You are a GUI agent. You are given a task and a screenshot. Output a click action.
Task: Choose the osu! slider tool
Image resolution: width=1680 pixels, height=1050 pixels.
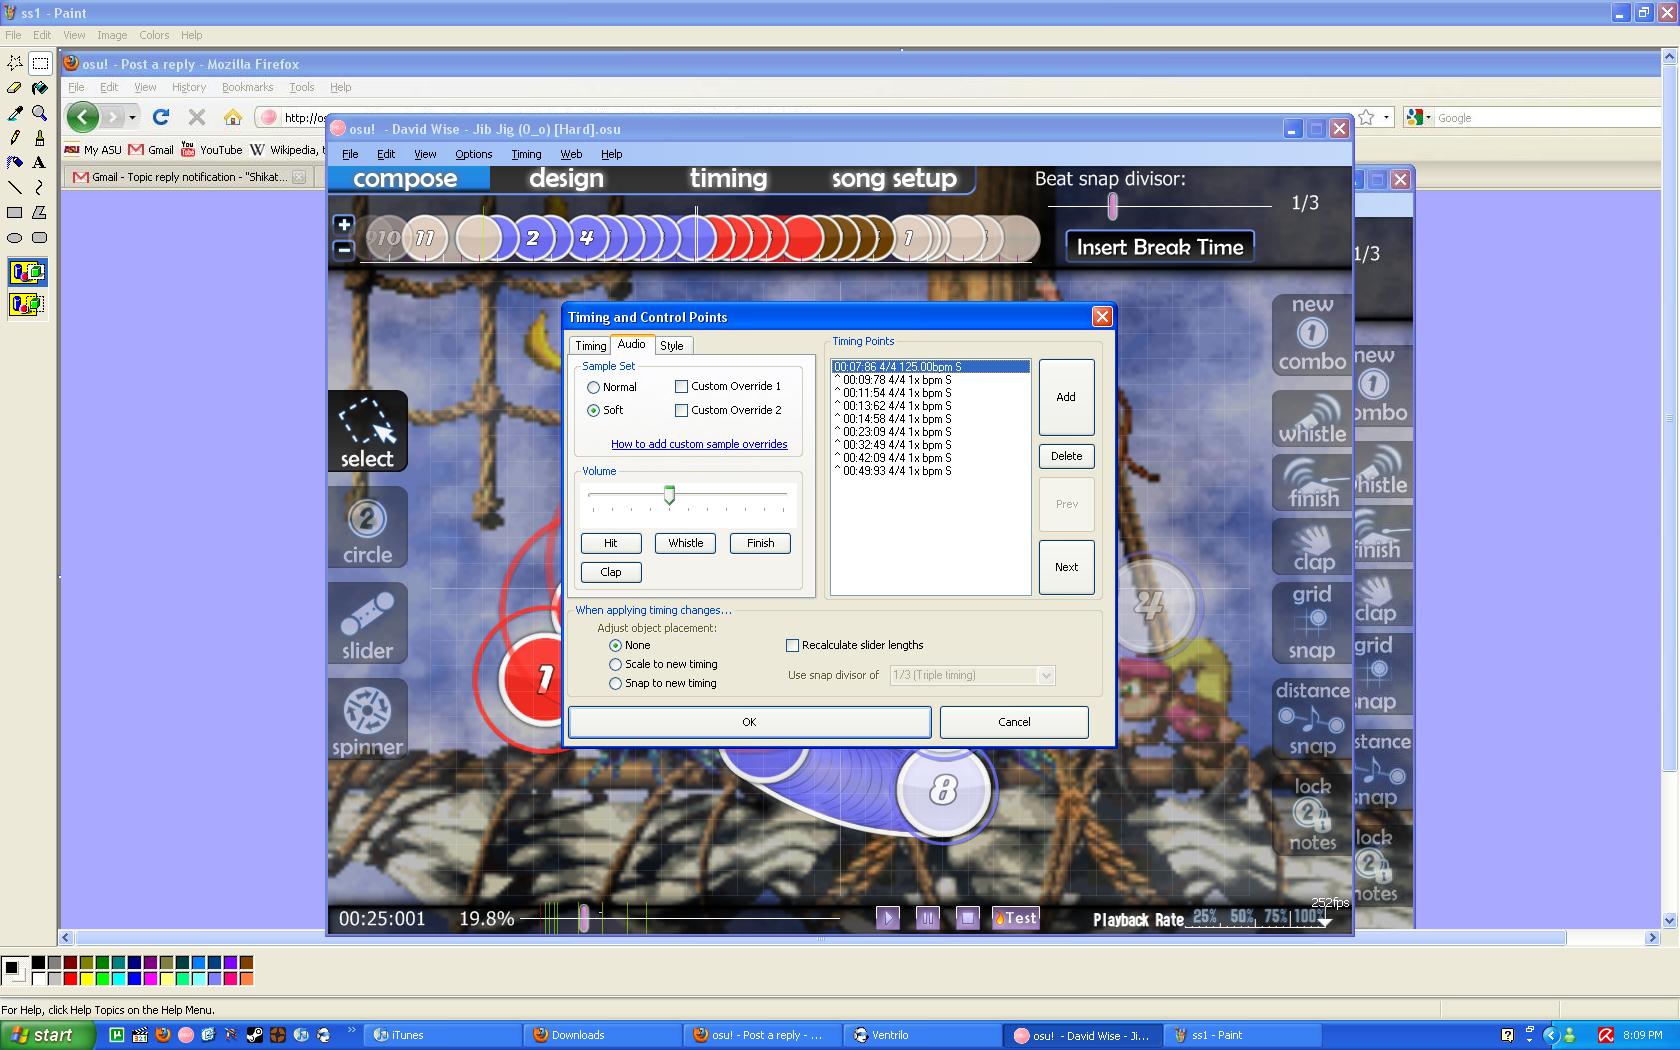pos(367,623)
